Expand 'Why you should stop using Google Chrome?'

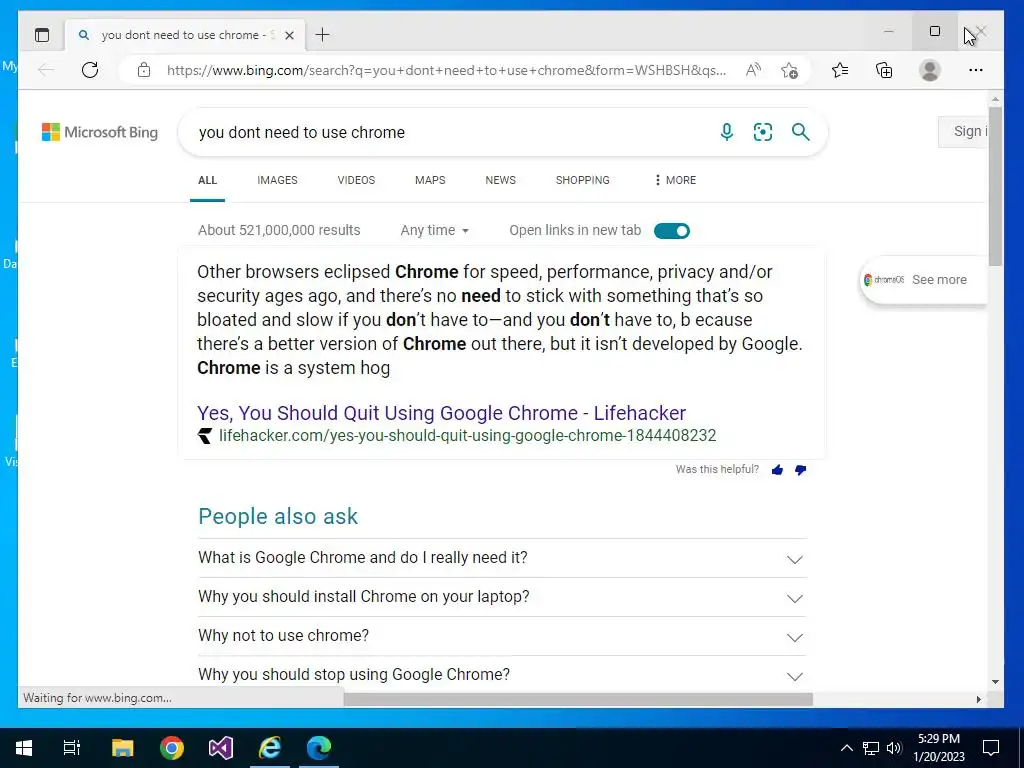502,675
